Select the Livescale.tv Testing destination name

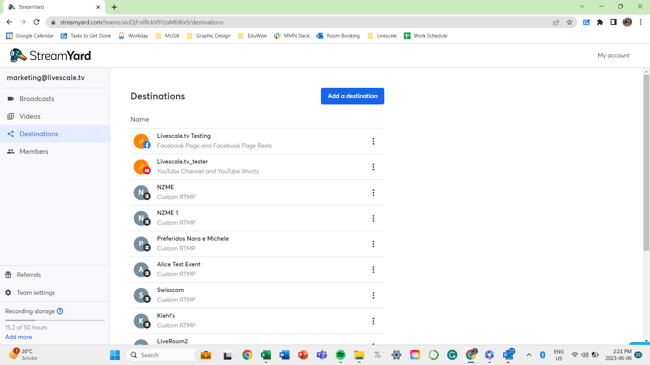tap(184, 136)
